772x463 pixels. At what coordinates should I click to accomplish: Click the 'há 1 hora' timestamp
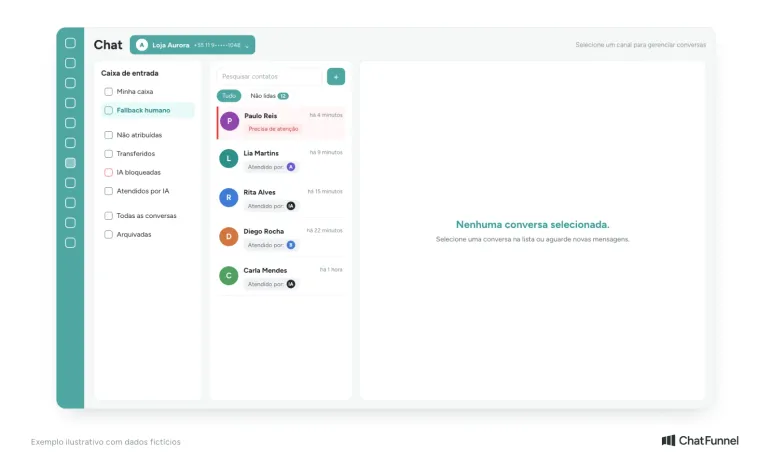pos(331,269)
